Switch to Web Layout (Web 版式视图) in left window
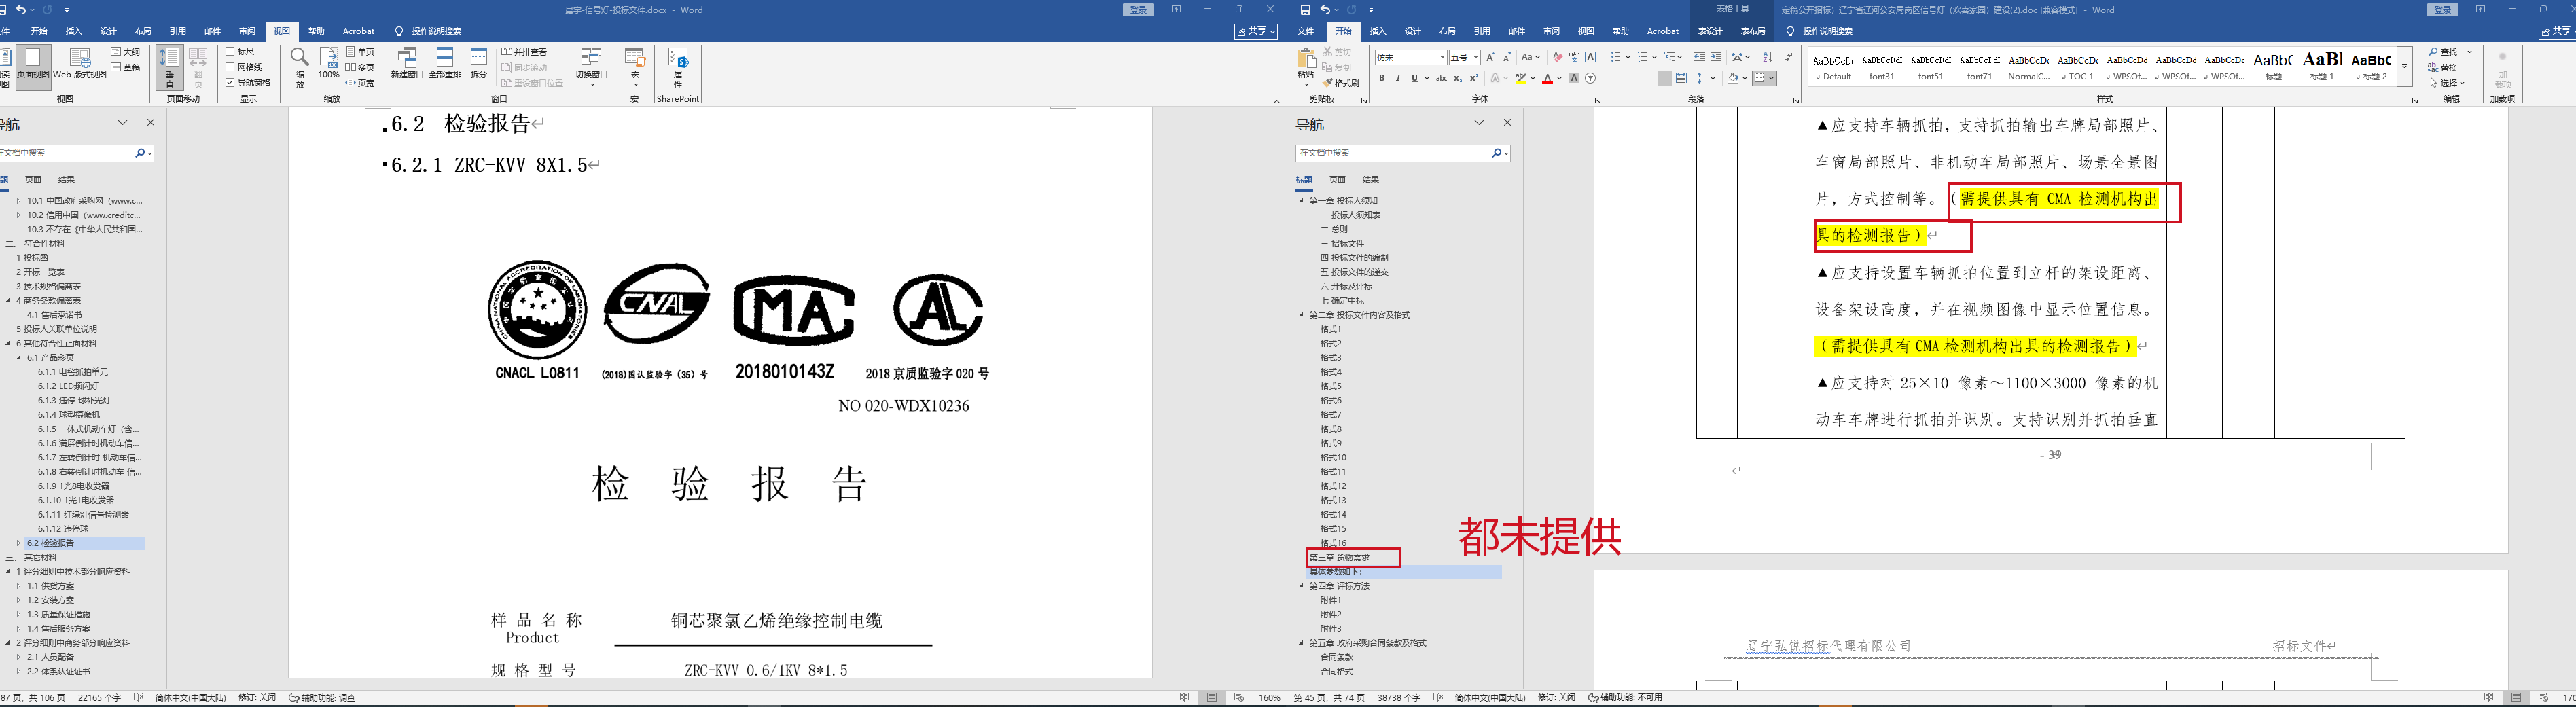 pyautogui.click(x=80, y=63)
